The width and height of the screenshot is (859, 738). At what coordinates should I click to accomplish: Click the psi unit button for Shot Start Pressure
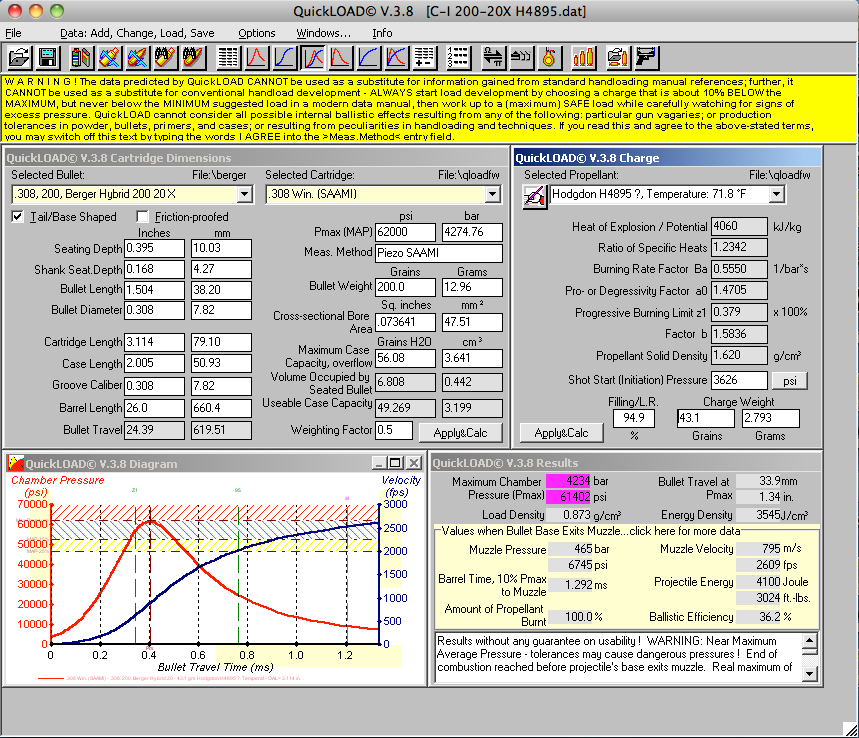(789, 381)
